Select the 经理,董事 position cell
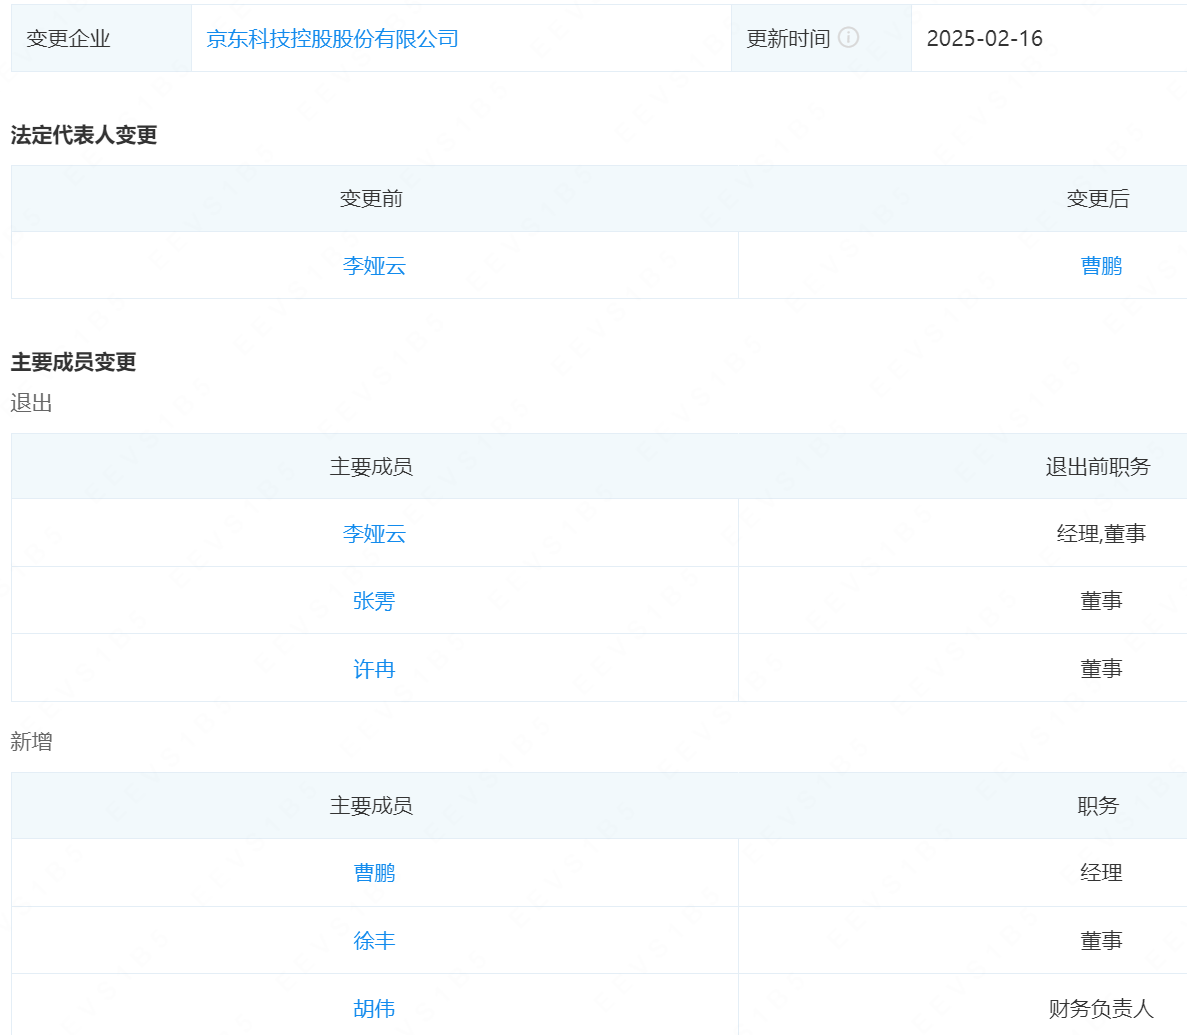This screenshot has height=1035, width=1187. [1101, 534]
